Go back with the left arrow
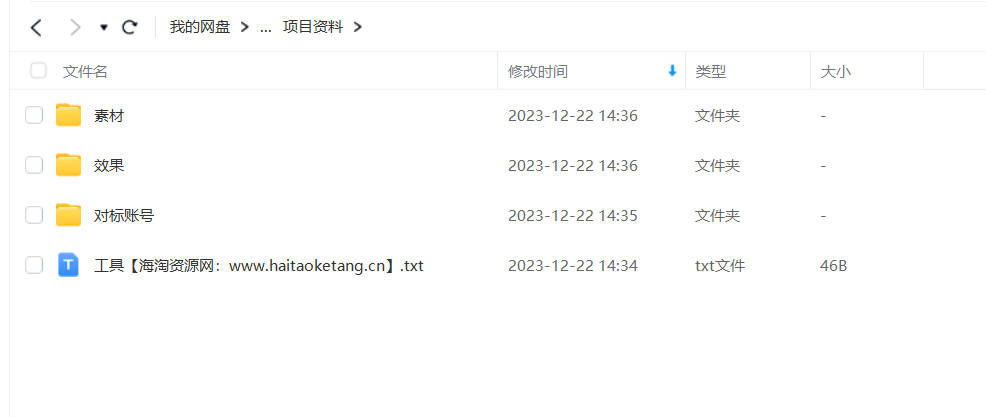Screen dimensions: 986x417 click(x=36, y=28)
